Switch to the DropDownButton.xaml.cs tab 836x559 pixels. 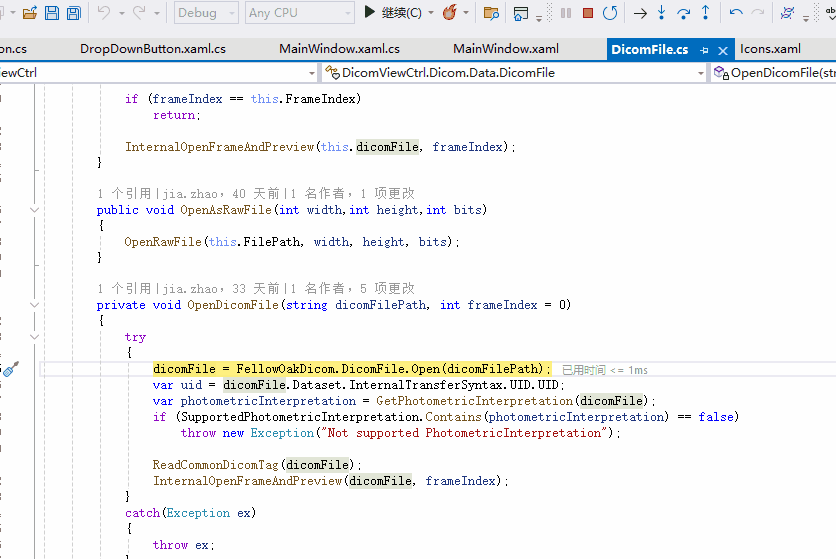[153, 49]
